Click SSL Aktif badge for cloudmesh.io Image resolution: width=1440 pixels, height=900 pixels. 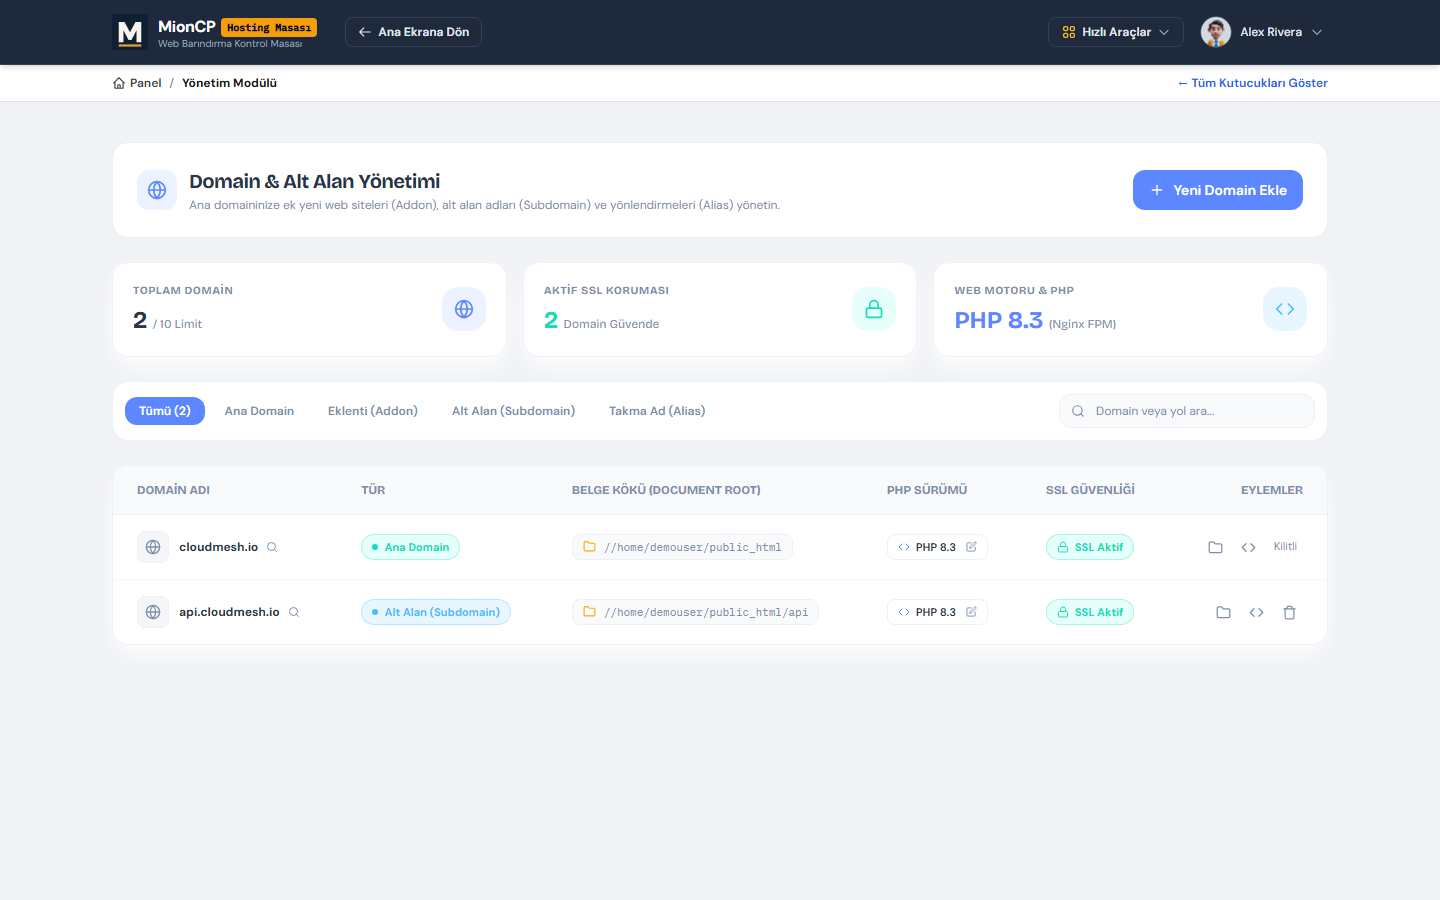point(1090,547)
